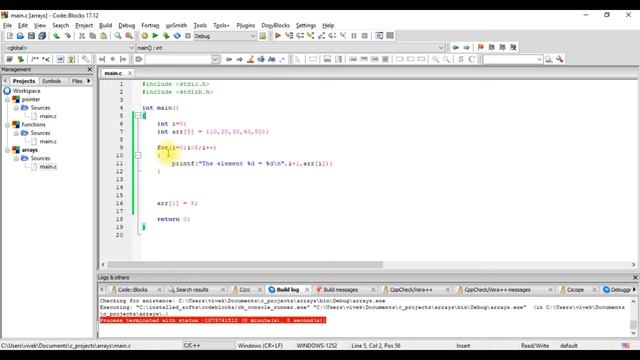The image size is (640, 360).
Task: Click the editor horizontal scrollbar
Action: [245, 264]
